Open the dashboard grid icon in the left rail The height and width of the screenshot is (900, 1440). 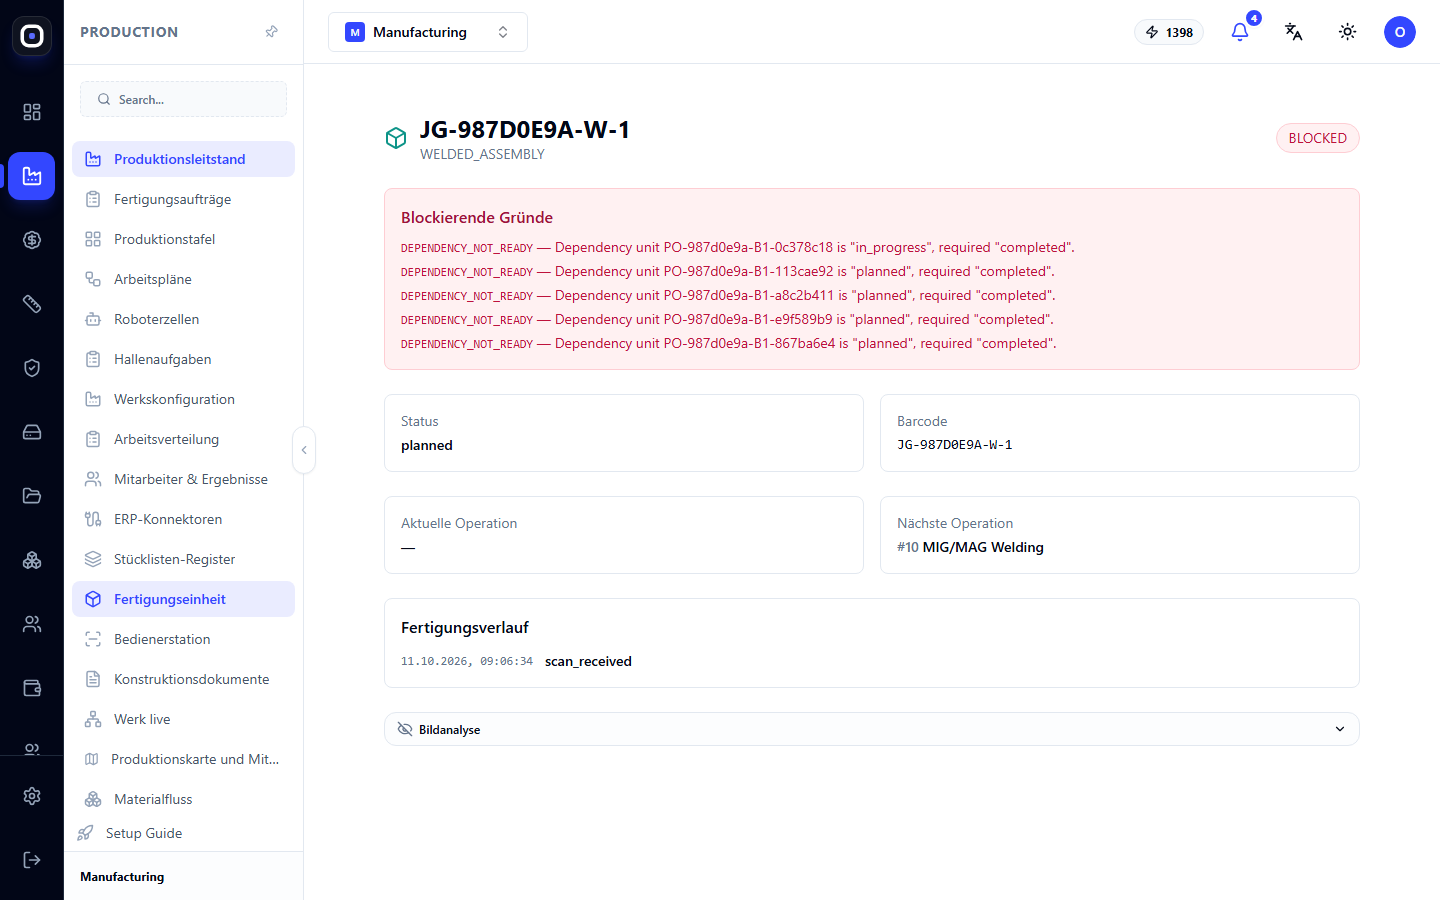point(32,112)
